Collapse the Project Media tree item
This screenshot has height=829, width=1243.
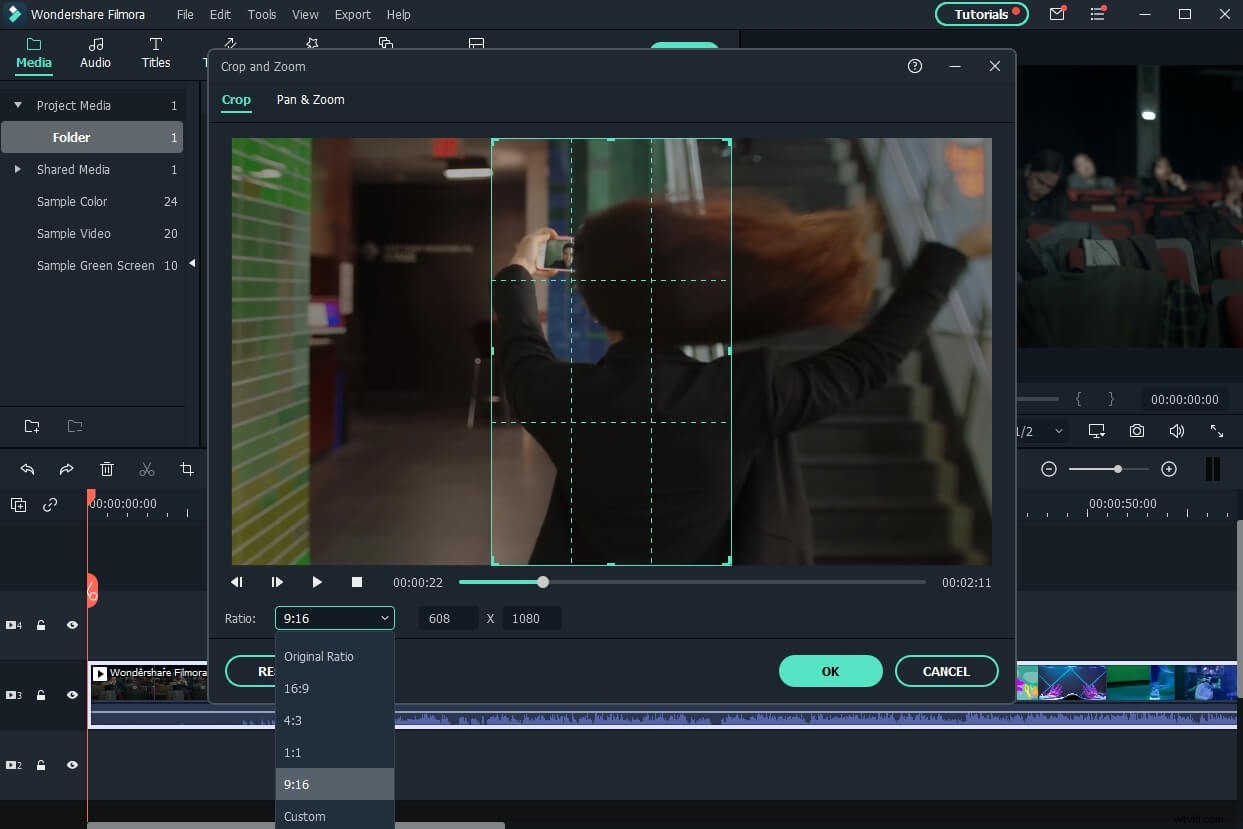click(17, 105)
